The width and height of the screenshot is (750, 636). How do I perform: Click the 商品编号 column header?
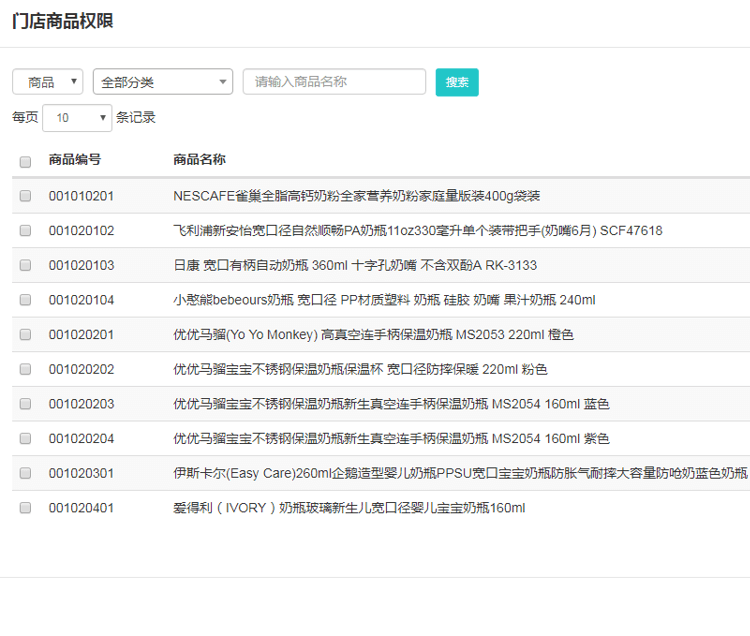click(x=75, y=160)
